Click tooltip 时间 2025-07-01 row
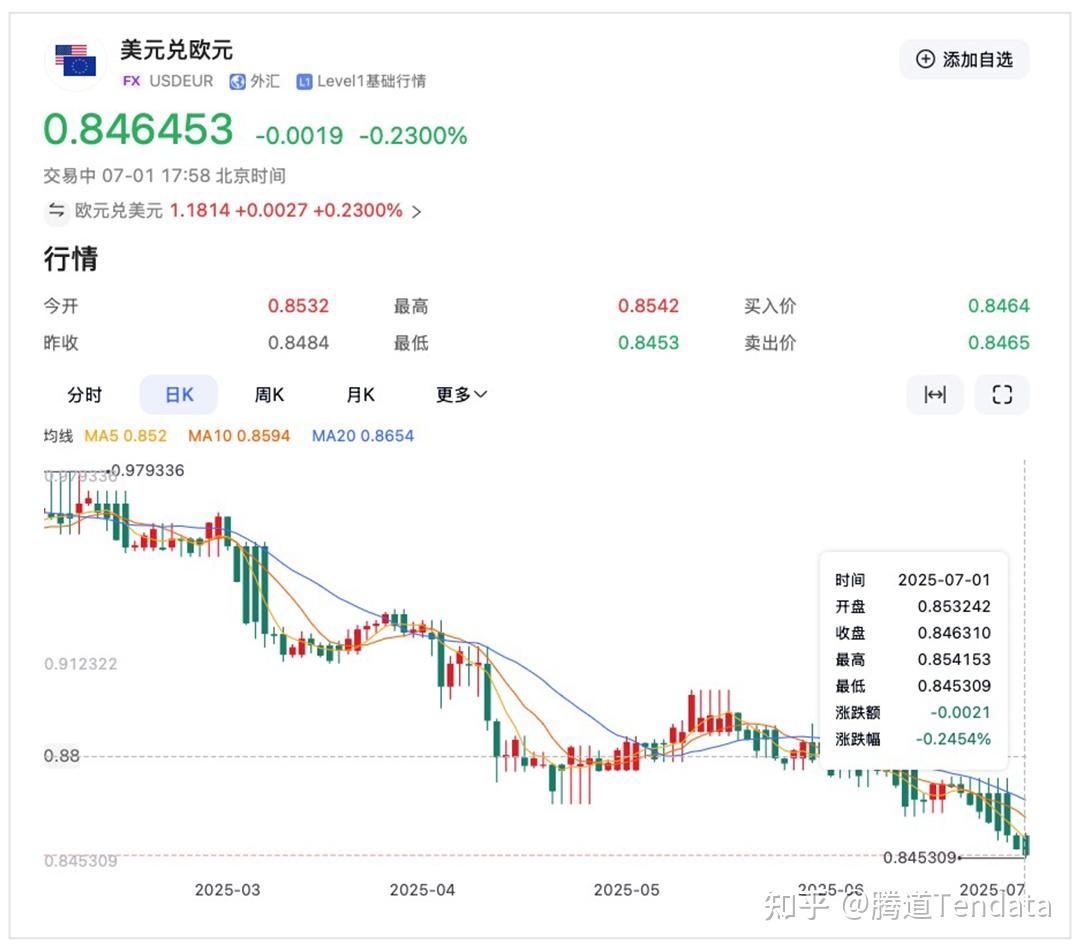1080x950 pixels. point(913,580)
